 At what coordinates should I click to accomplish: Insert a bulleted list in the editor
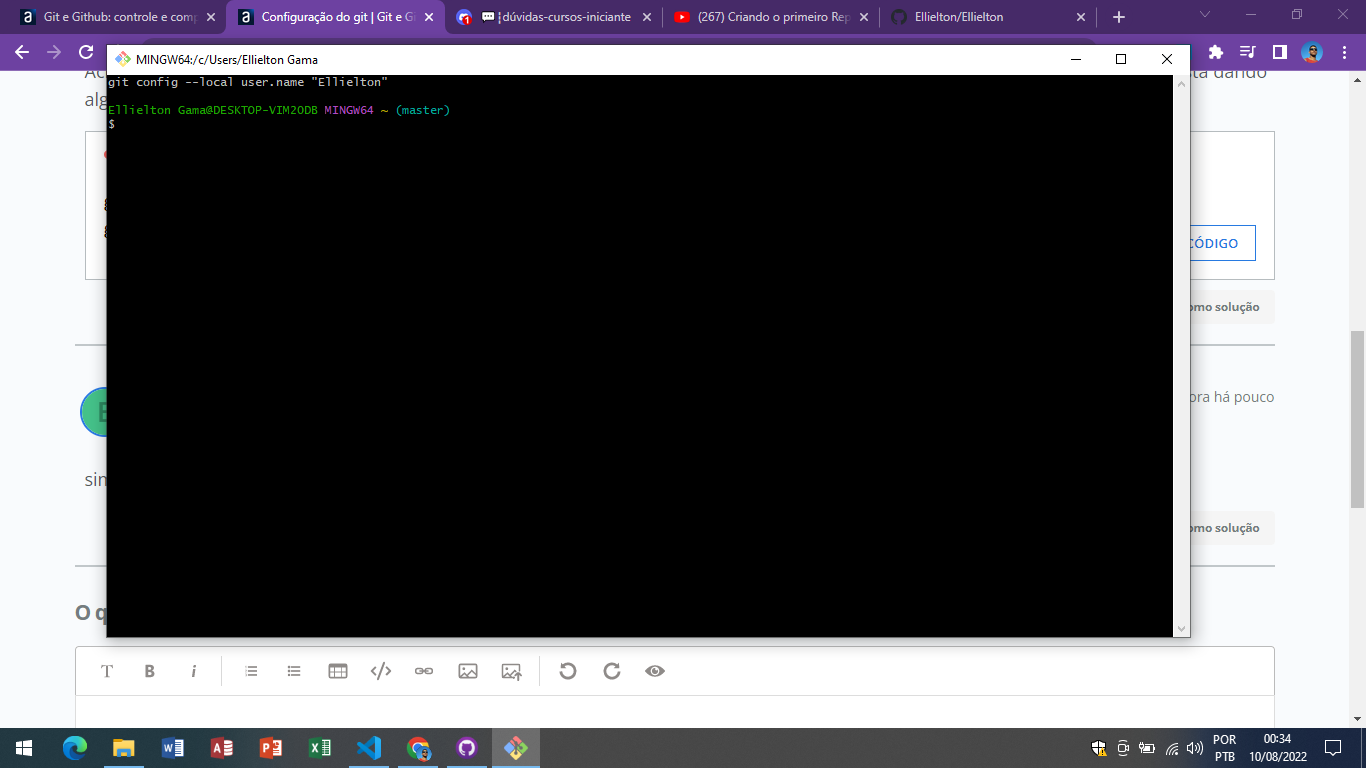coord(294,671)
